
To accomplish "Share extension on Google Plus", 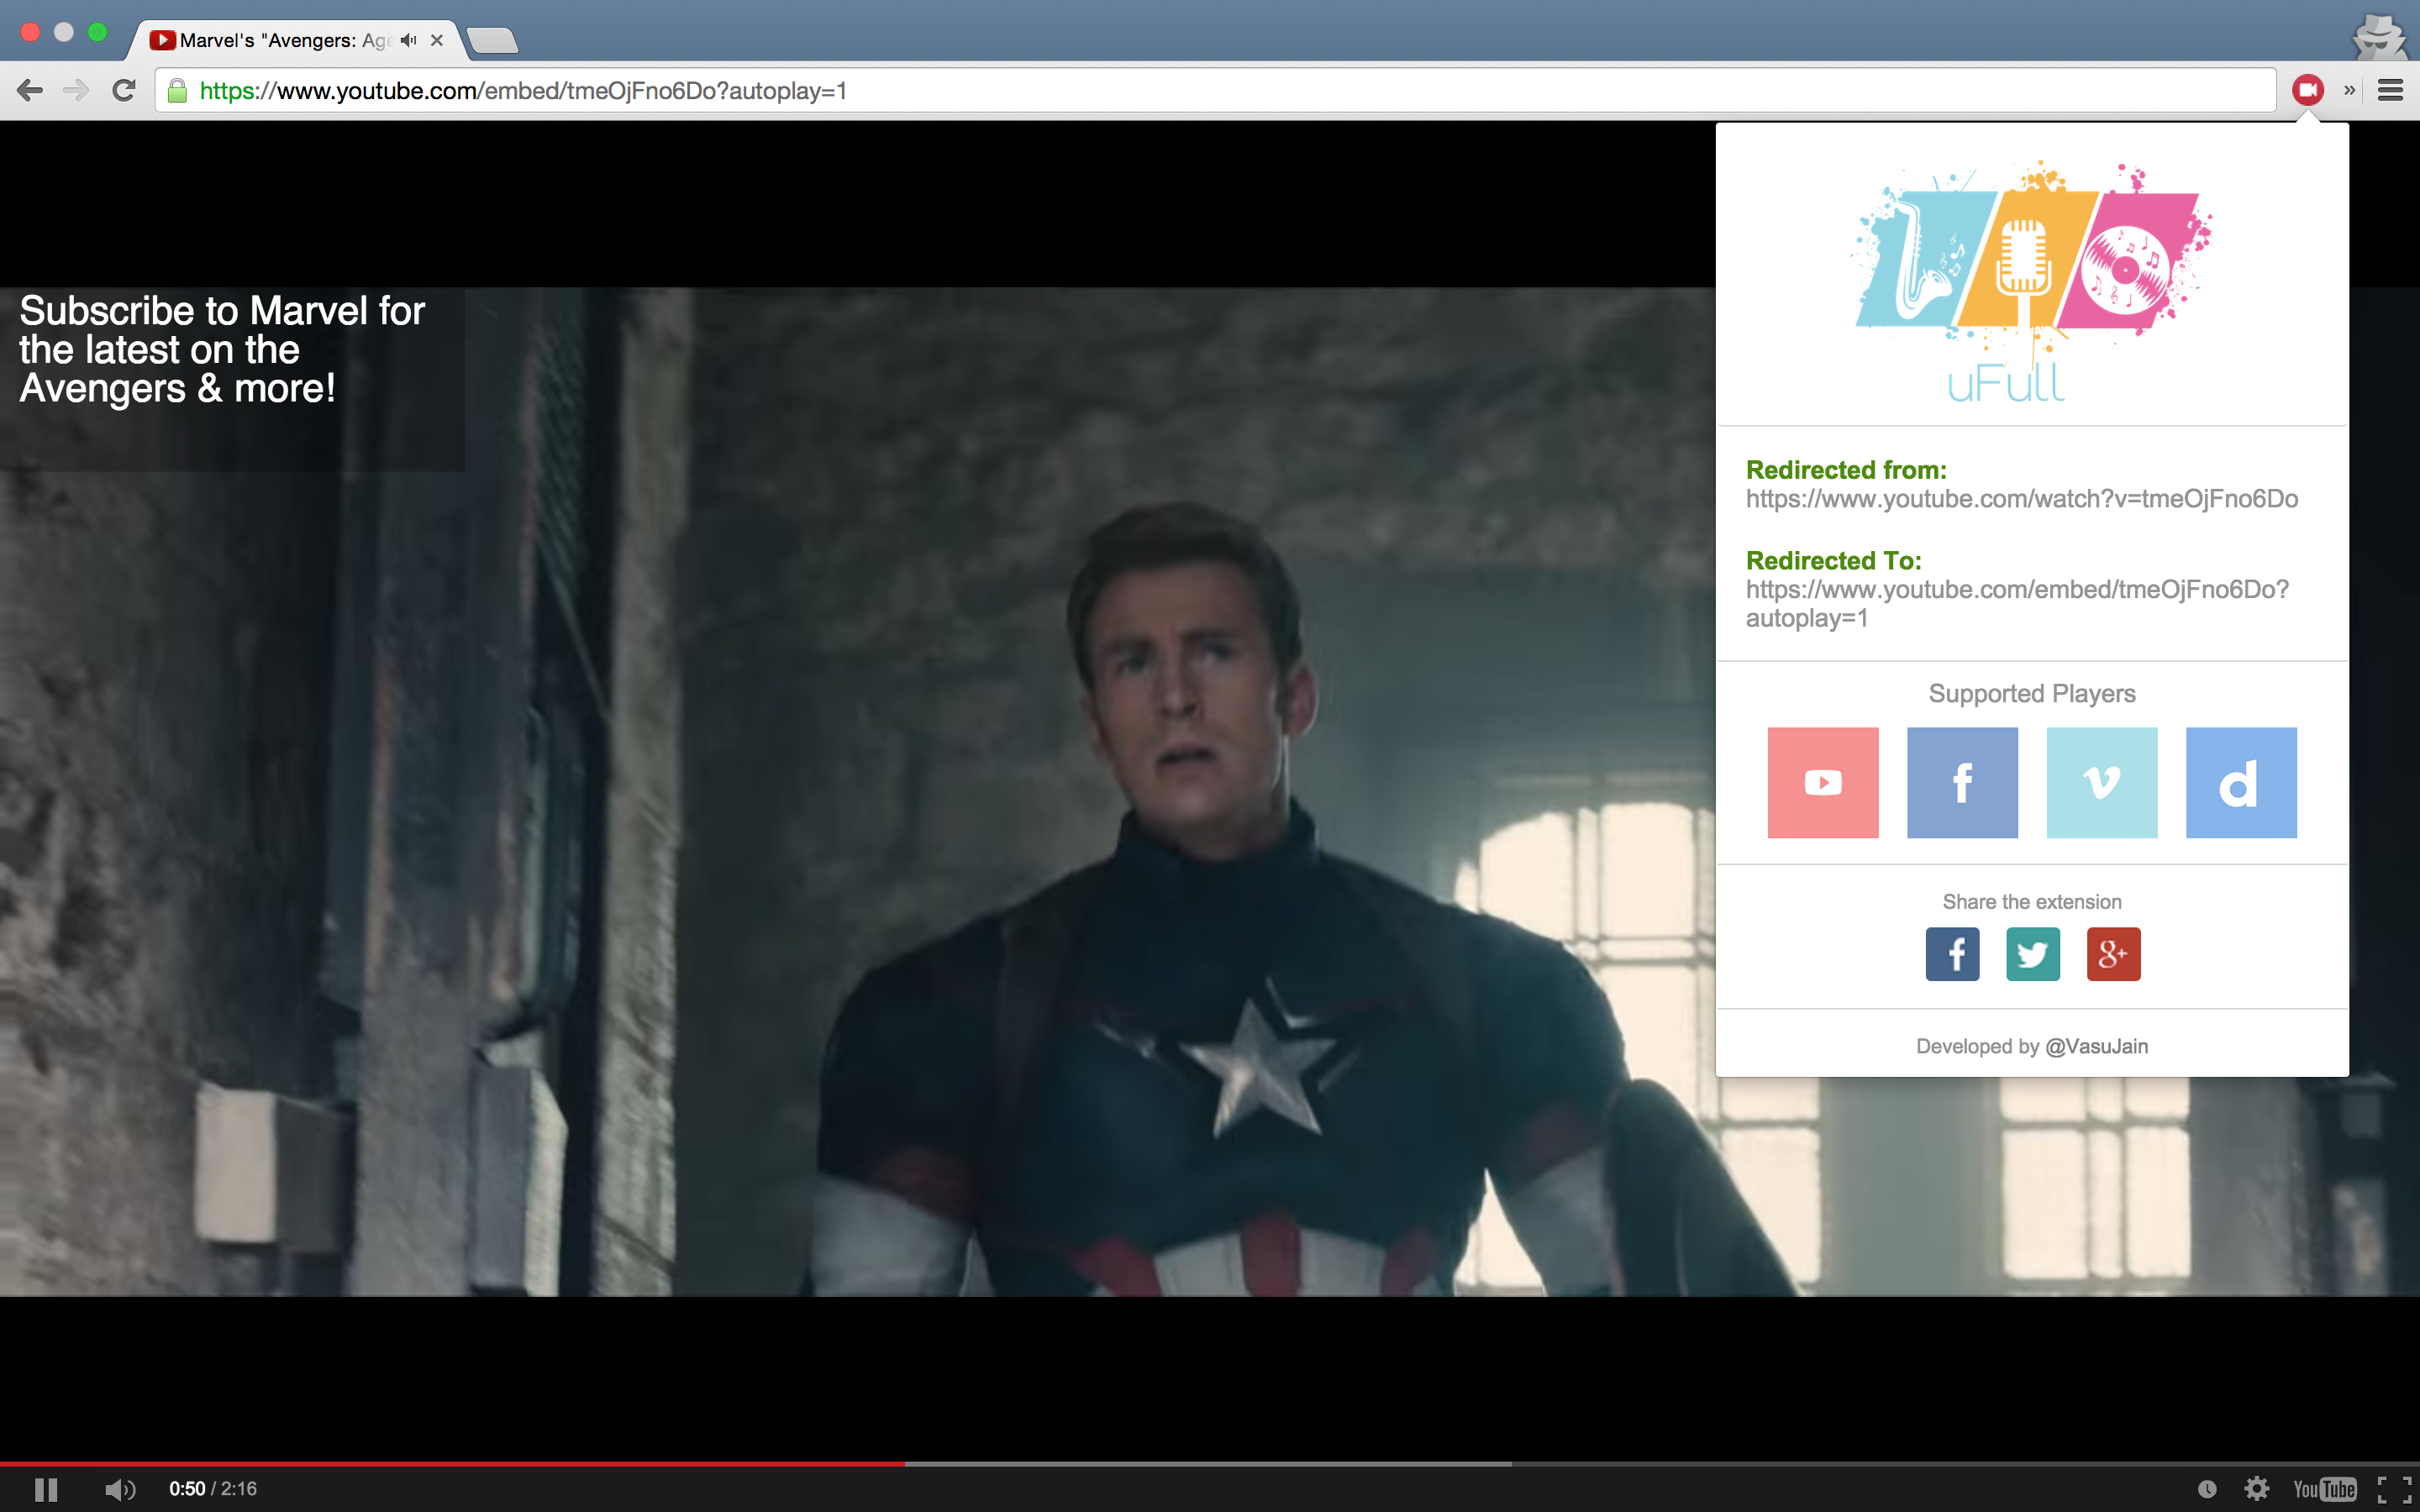I will [2113, 954].
